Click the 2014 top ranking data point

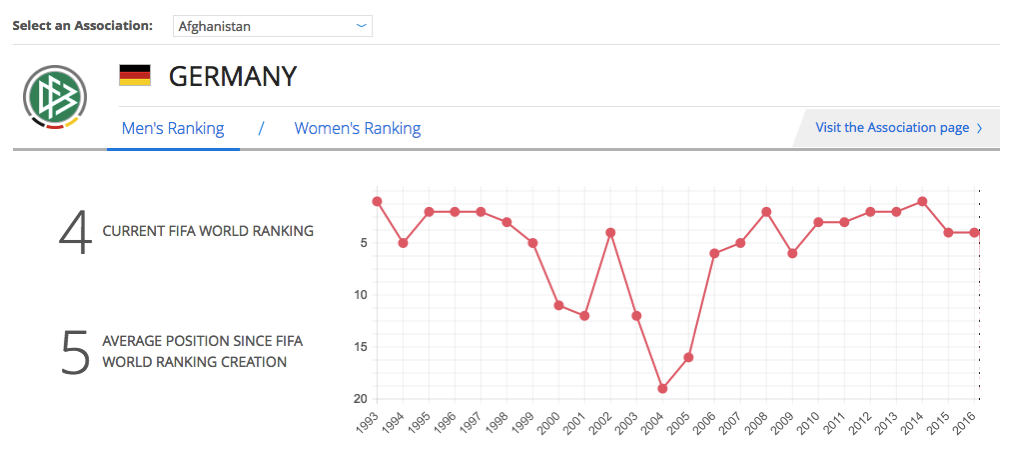coord(922,201)
